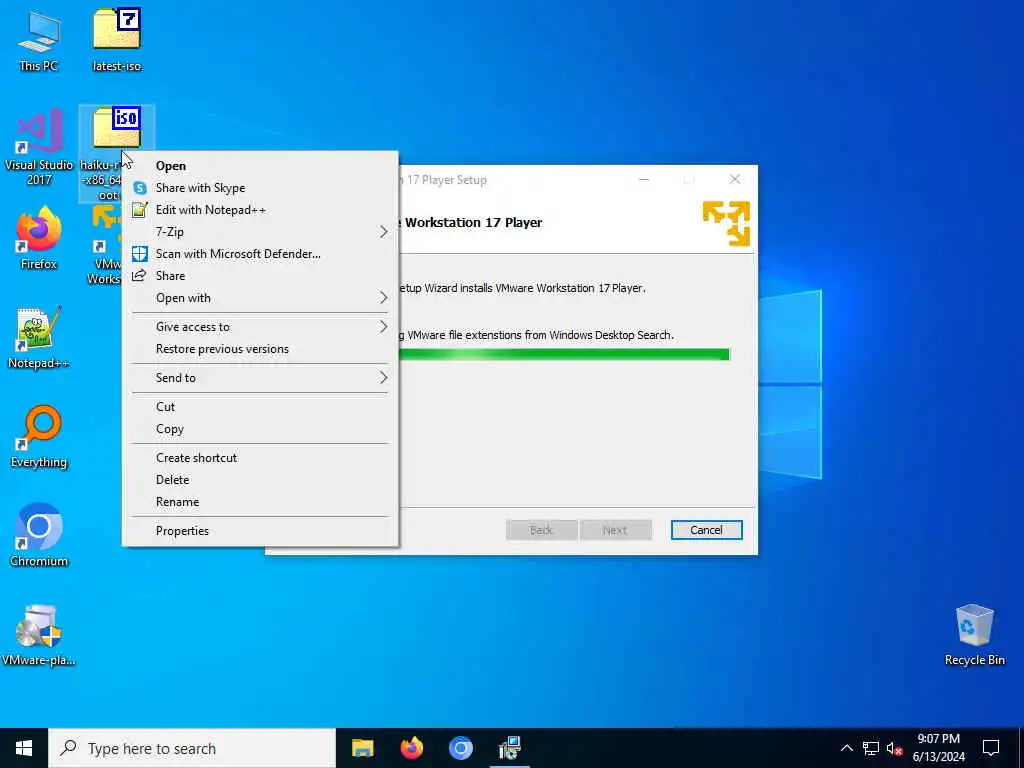Choose Edit with Notepad++
The height and width of the screenshot is (768, 1024).
261,210
